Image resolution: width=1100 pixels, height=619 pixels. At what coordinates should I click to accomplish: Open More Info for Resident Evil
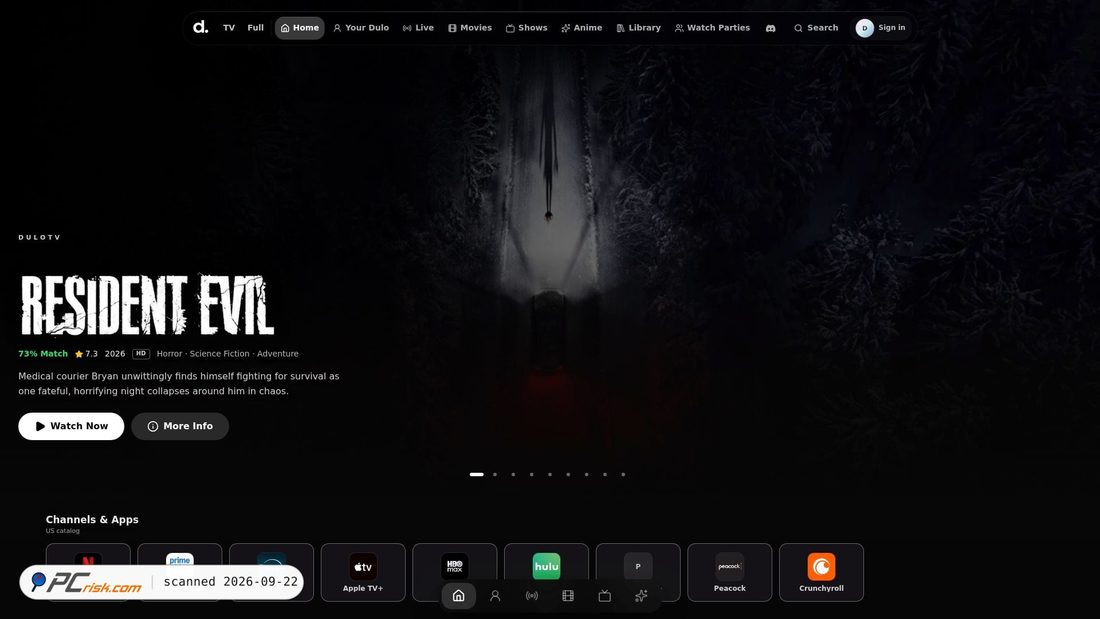(x=180, y=426)
